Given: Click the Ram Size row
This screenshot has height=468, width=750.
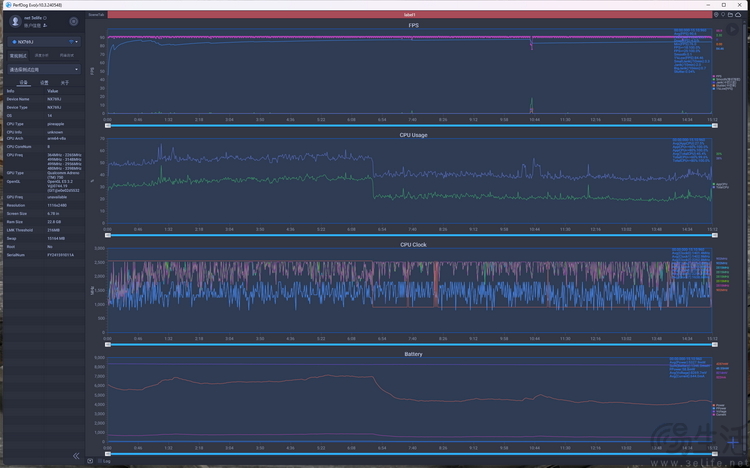Looking at the screenshot, I should 44,222.
